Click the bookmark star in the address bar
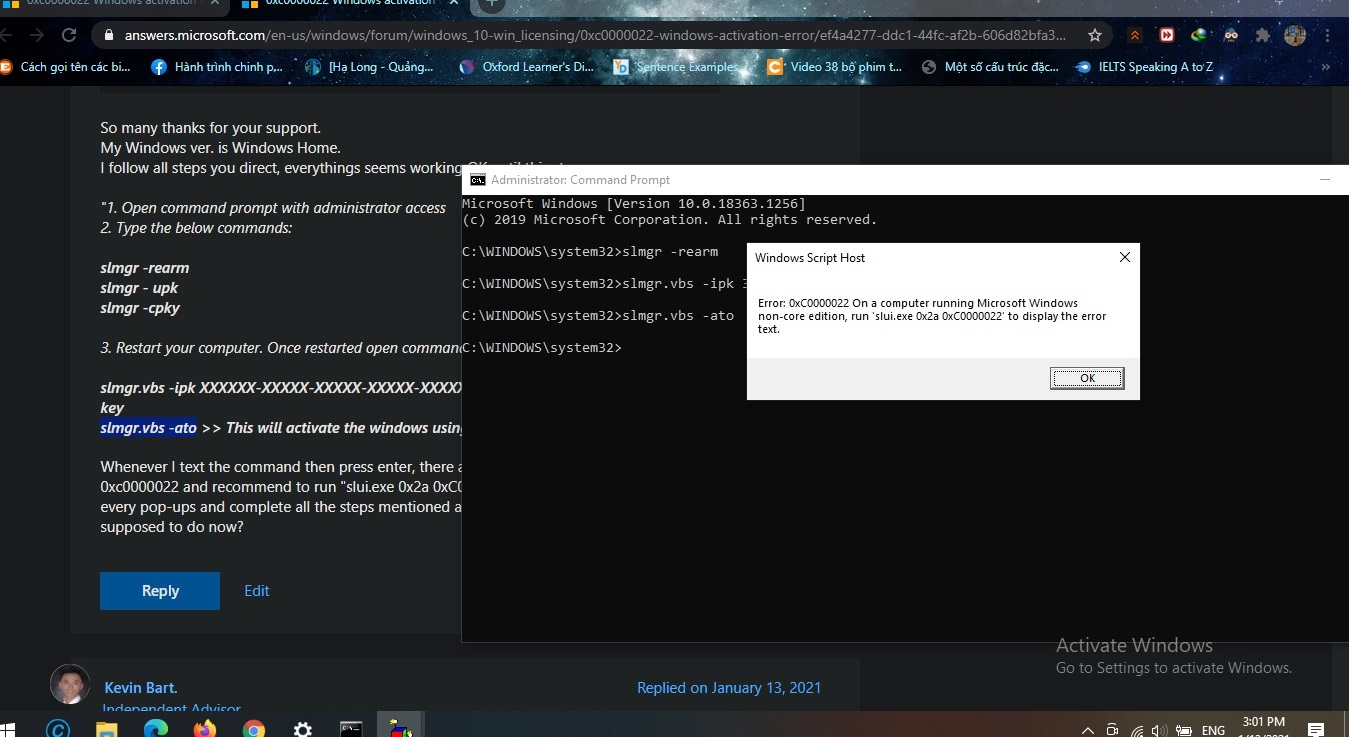Viewport: 1353px width, 737px height. tap(1096, 33)
